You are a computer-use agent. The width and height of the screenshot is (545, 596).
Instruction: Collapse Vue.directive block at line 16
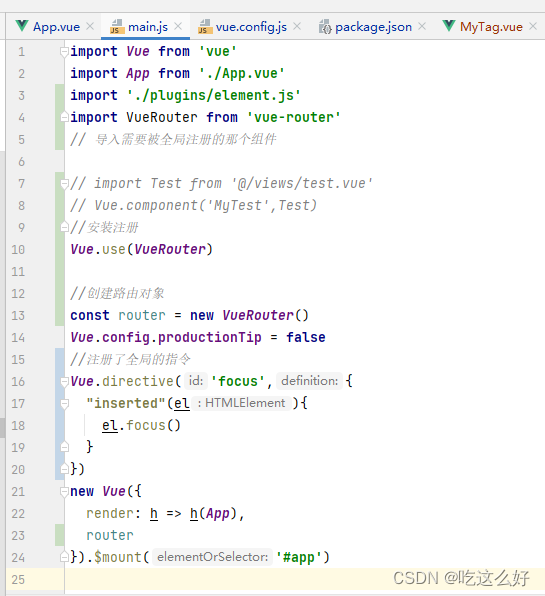[x=65, y=381]
